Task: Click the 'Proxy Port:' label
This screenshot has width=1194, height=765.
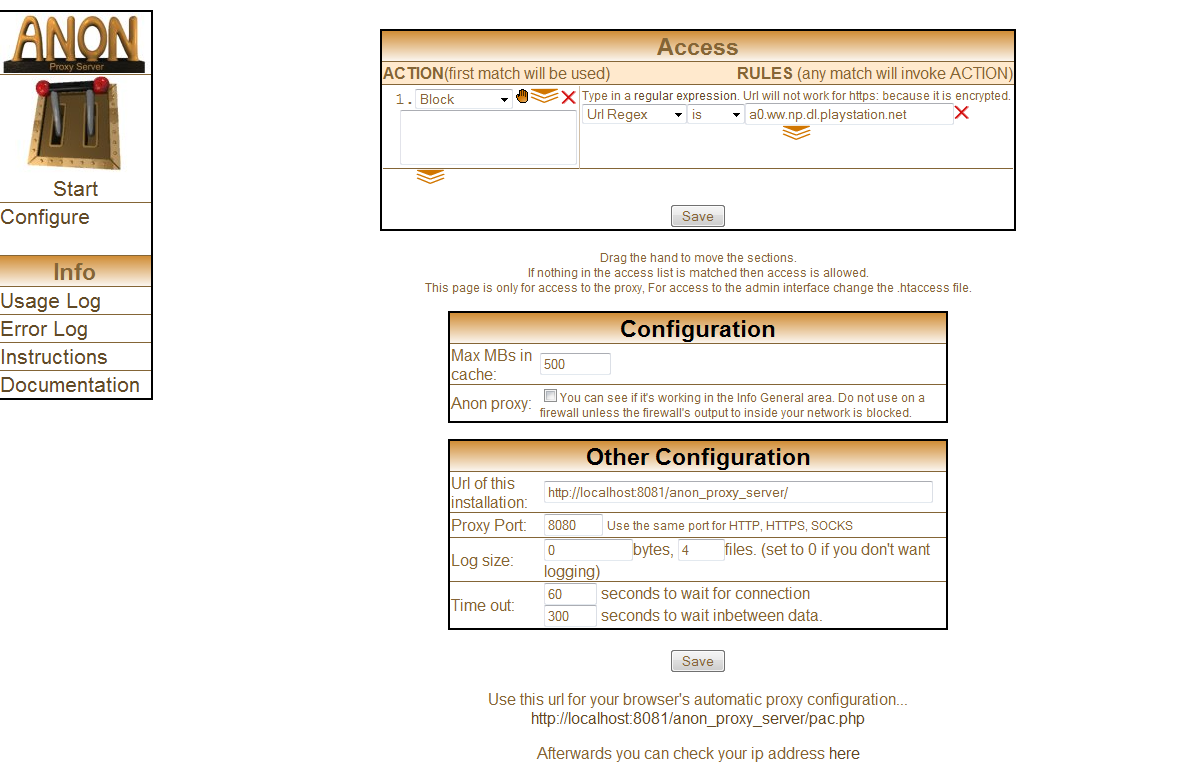Action: (x=489, y=525)
